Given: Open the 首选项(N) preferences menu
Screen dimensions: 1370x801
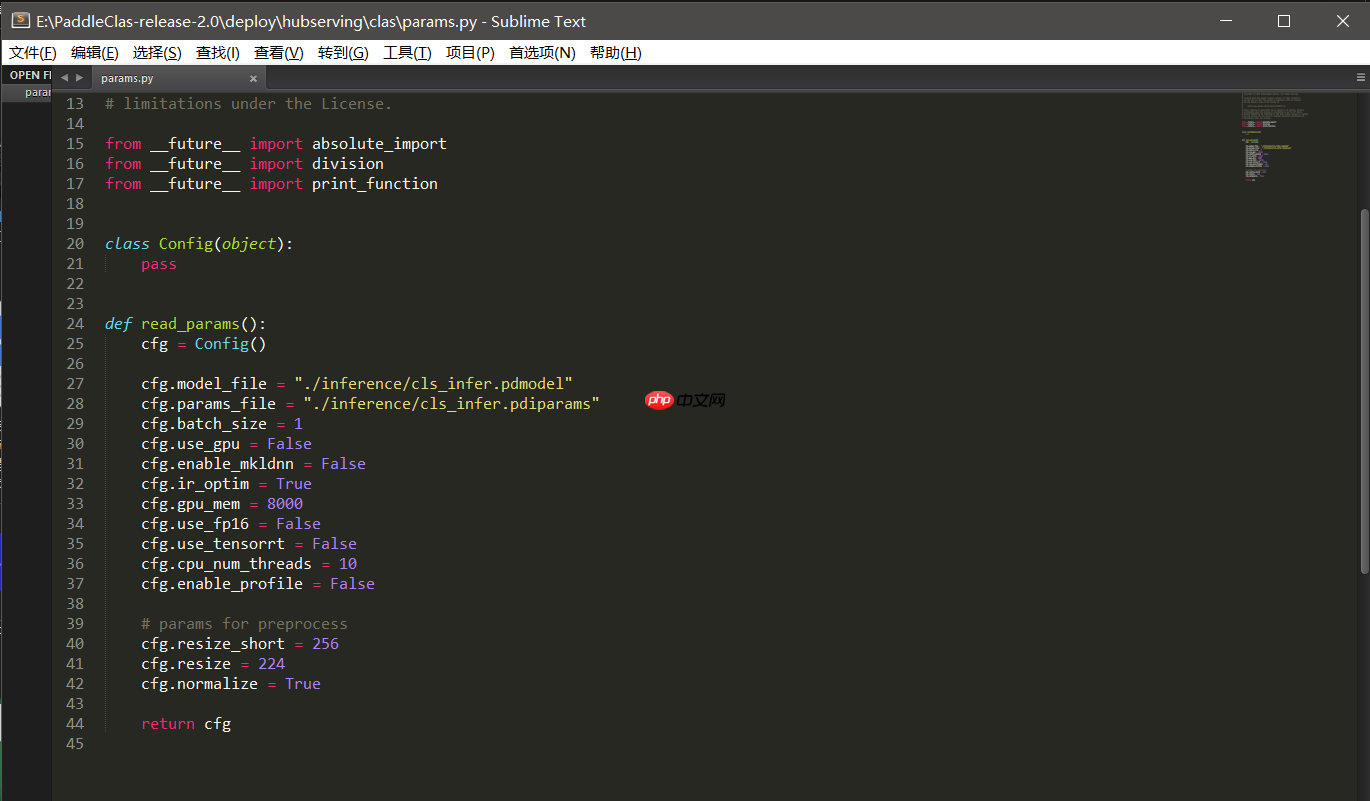Looking at the screenshot, I should coord(541,52).
